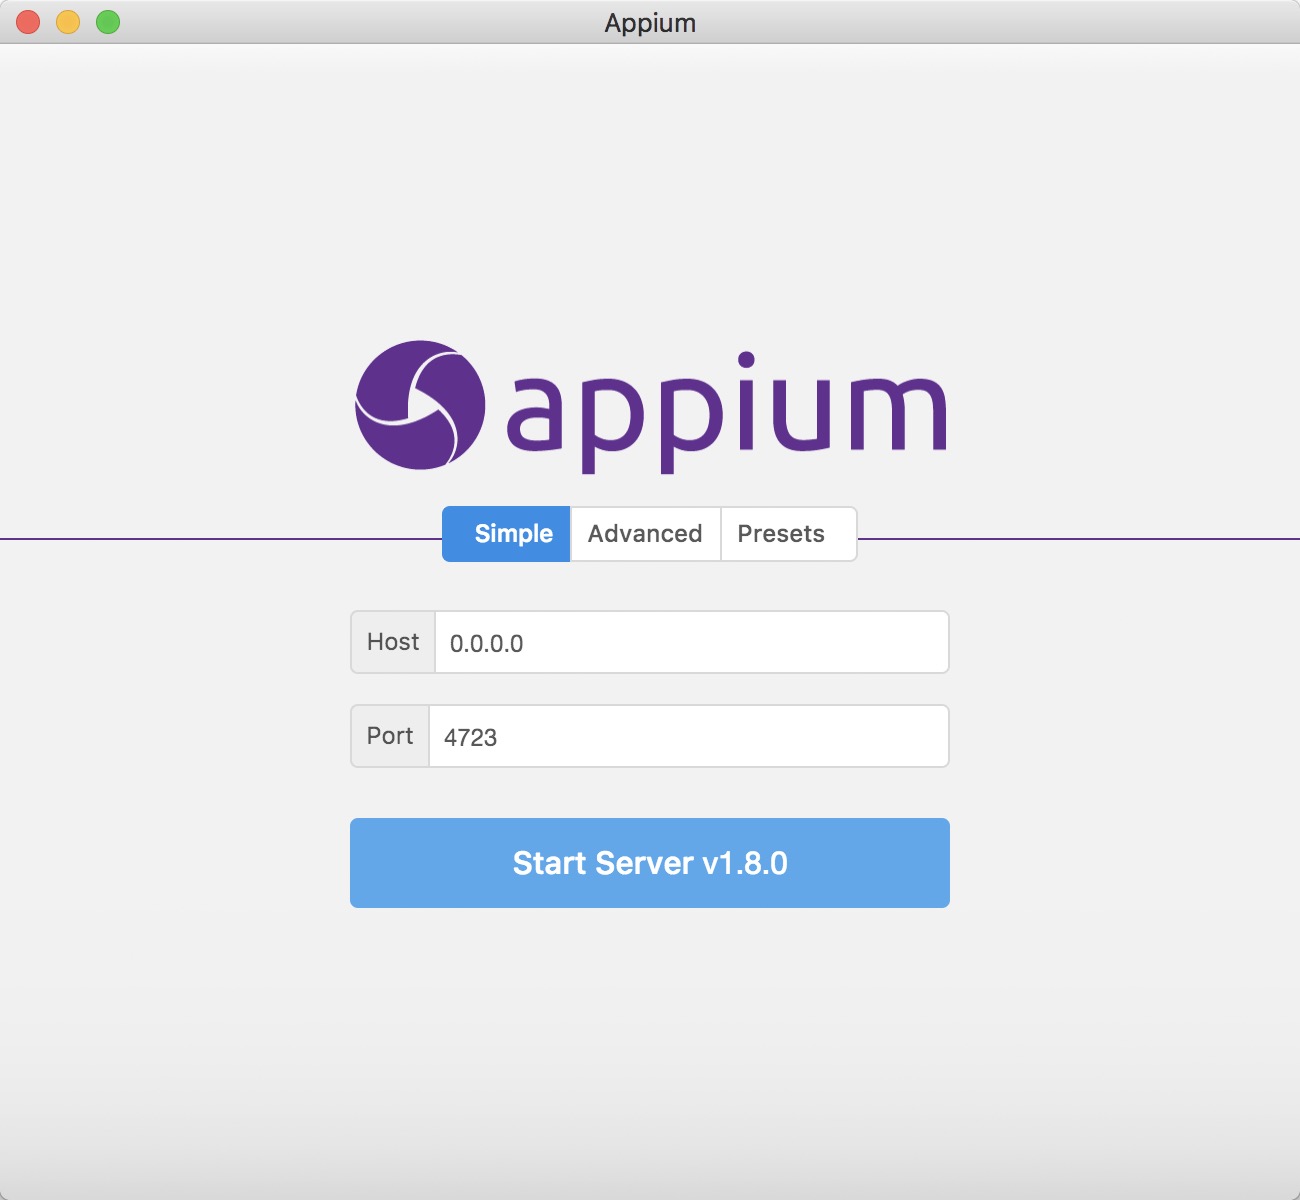1300x1200 pixels.
Task: Click the Host field label
Action: point(392,642)
